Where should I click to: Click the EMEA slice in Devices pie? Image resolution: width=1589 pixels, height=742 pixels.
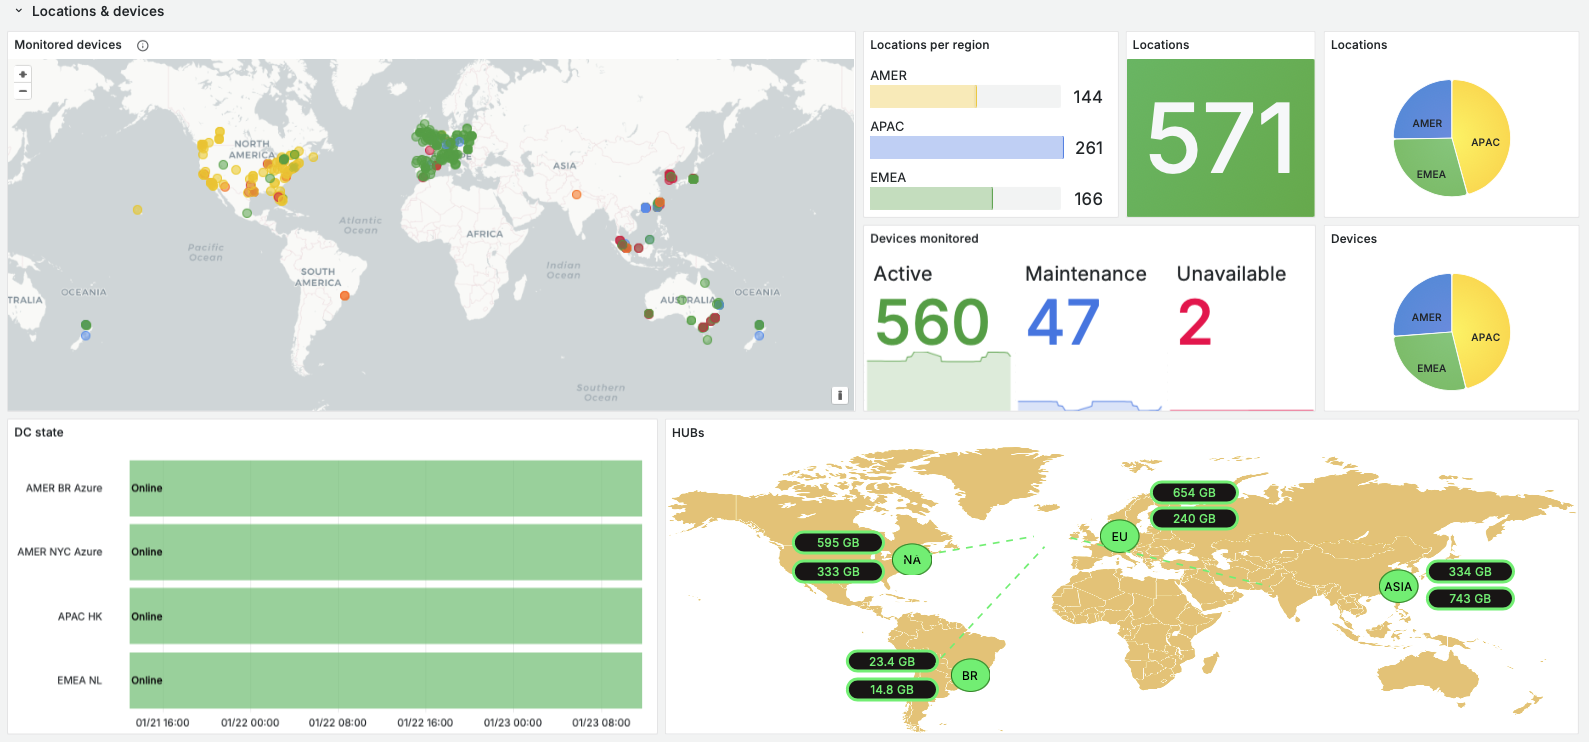click(x=1430, y=366)
